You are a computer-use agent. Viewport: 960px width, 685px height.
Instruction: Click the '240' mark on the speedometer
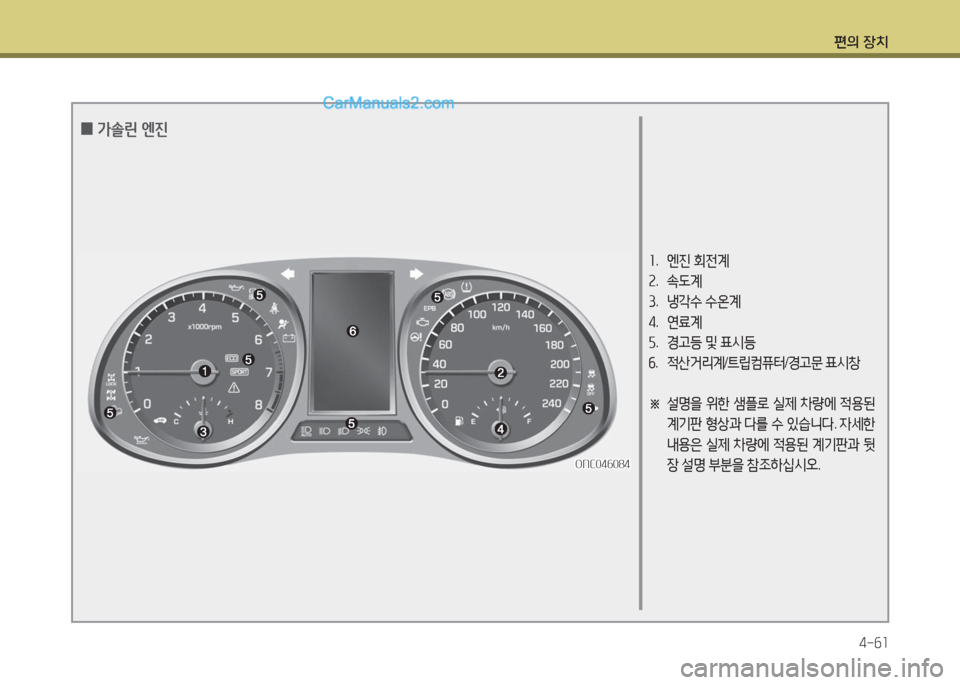coord(552,403)
